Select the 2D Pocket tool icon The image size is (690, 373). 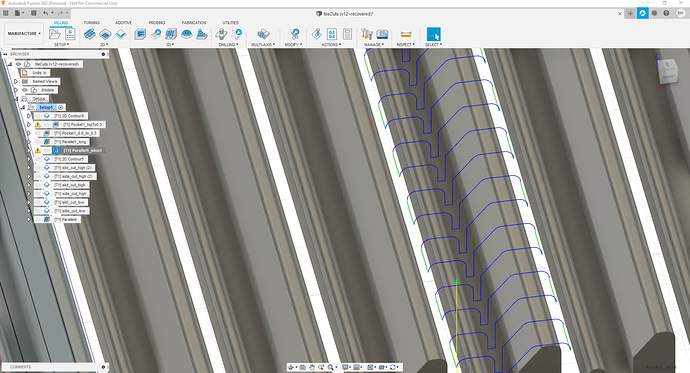(105, 34)
